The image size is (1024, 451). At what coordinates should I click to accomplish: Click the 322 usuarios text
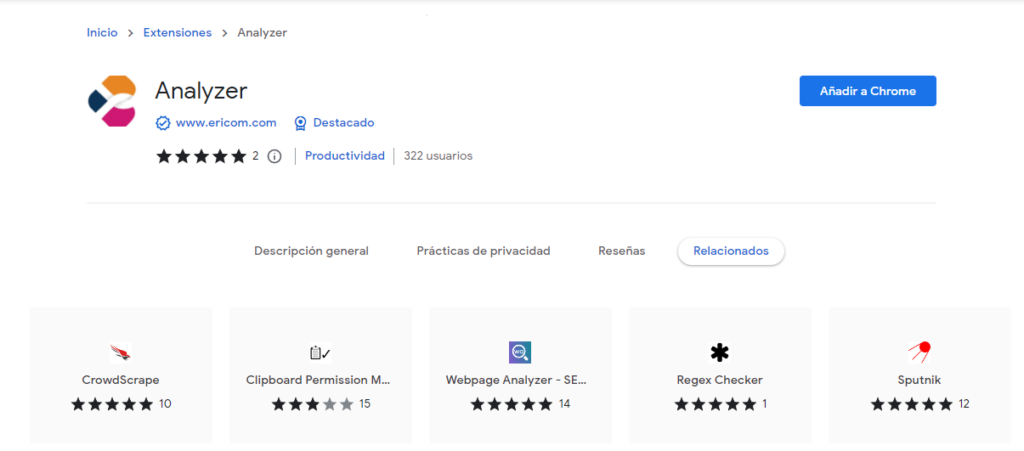pyautogui.click(x=438, y=156)
